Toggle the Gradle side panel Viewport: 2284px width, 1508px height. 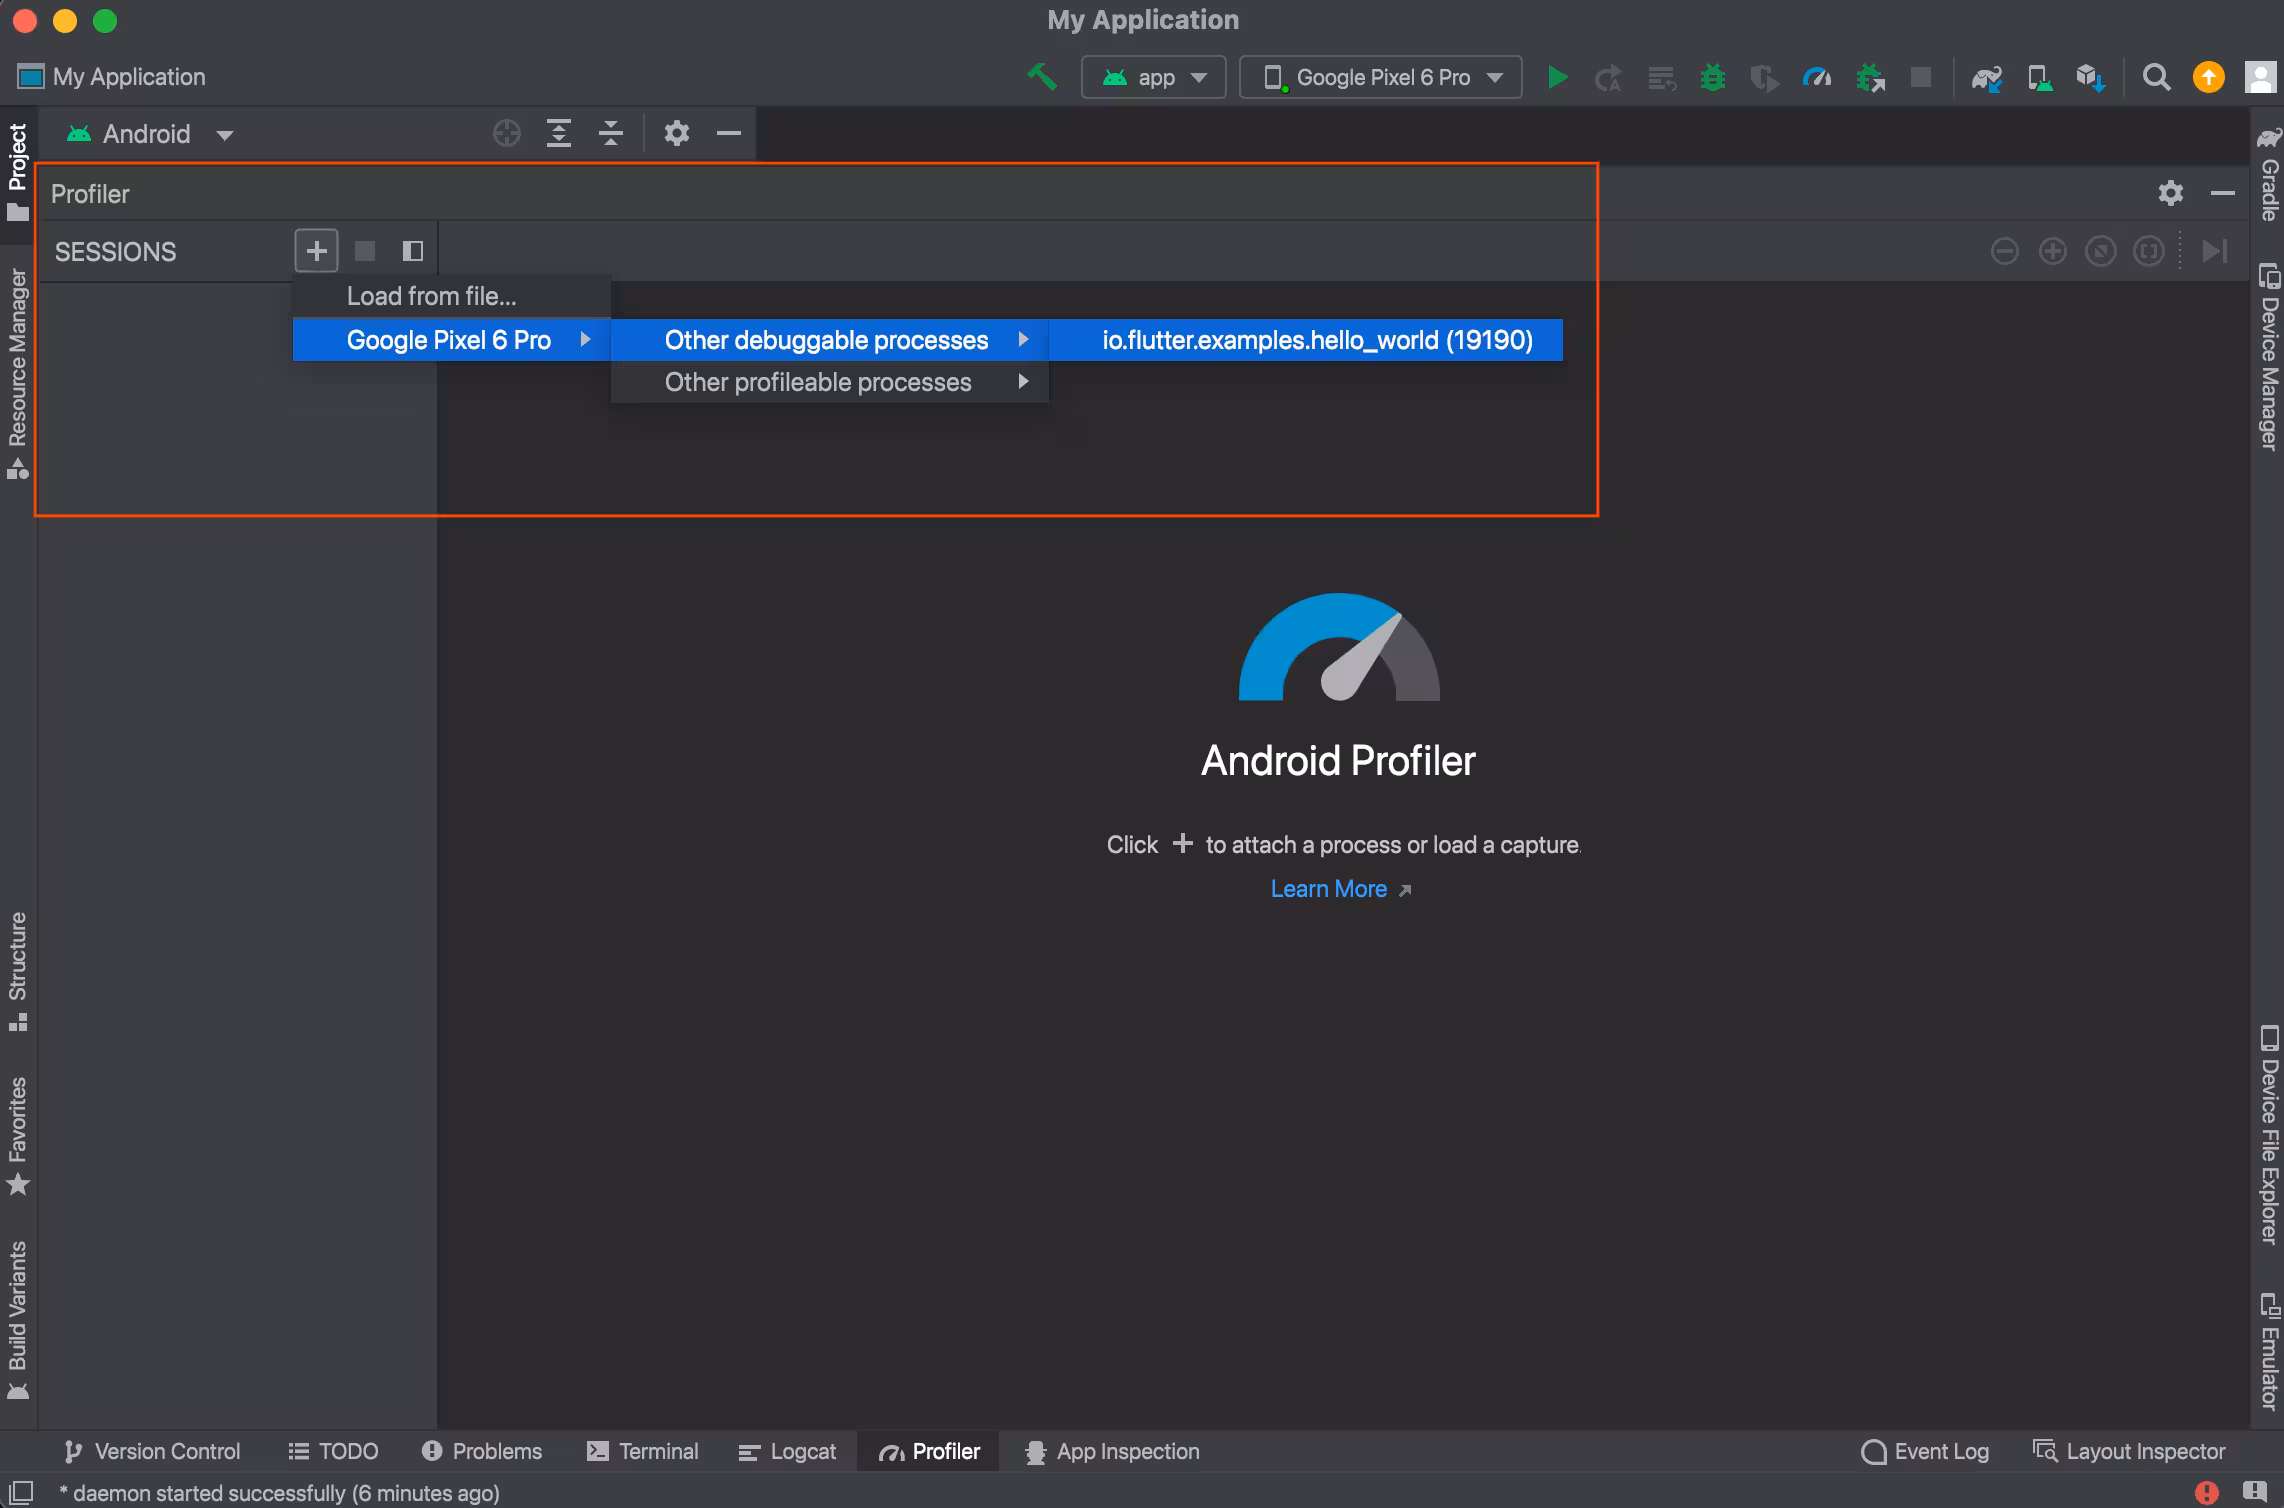coord(2268,175)
